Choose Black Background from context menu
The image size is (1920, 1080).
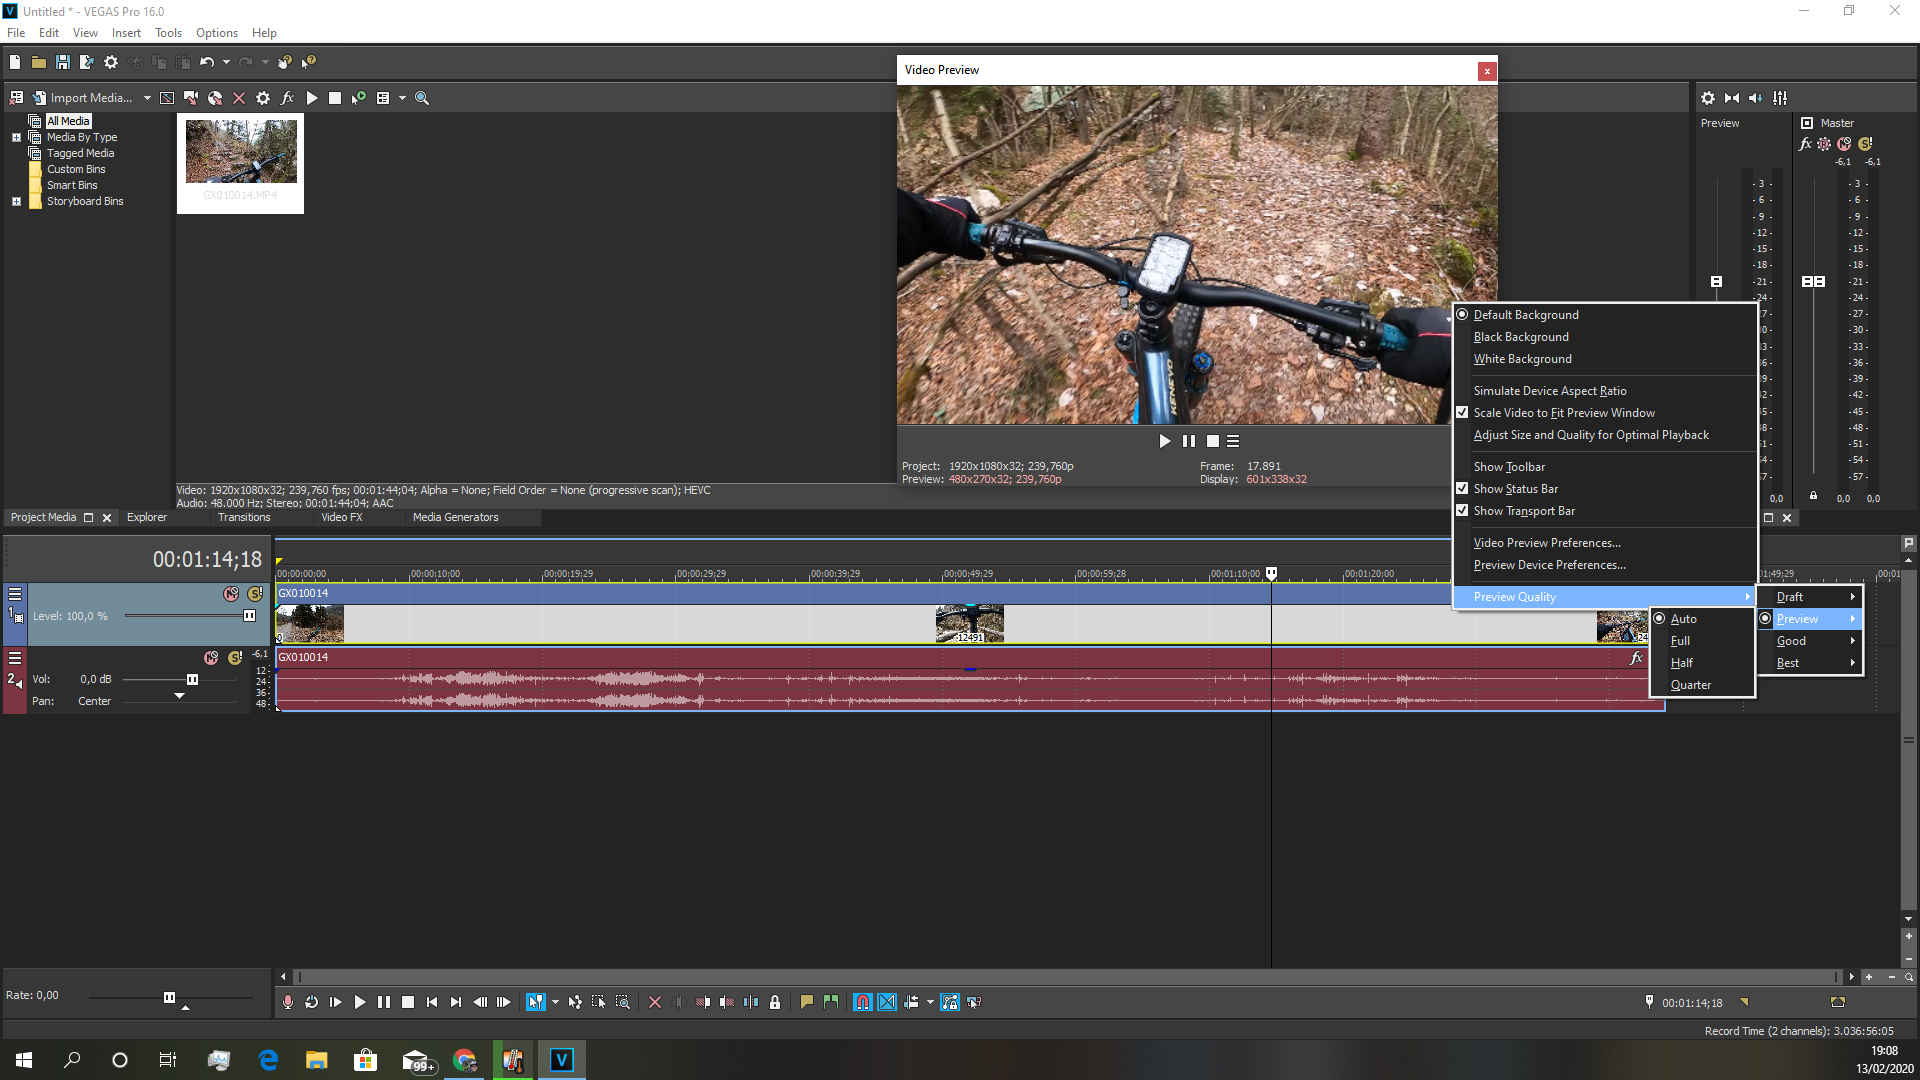point(1521,337)
